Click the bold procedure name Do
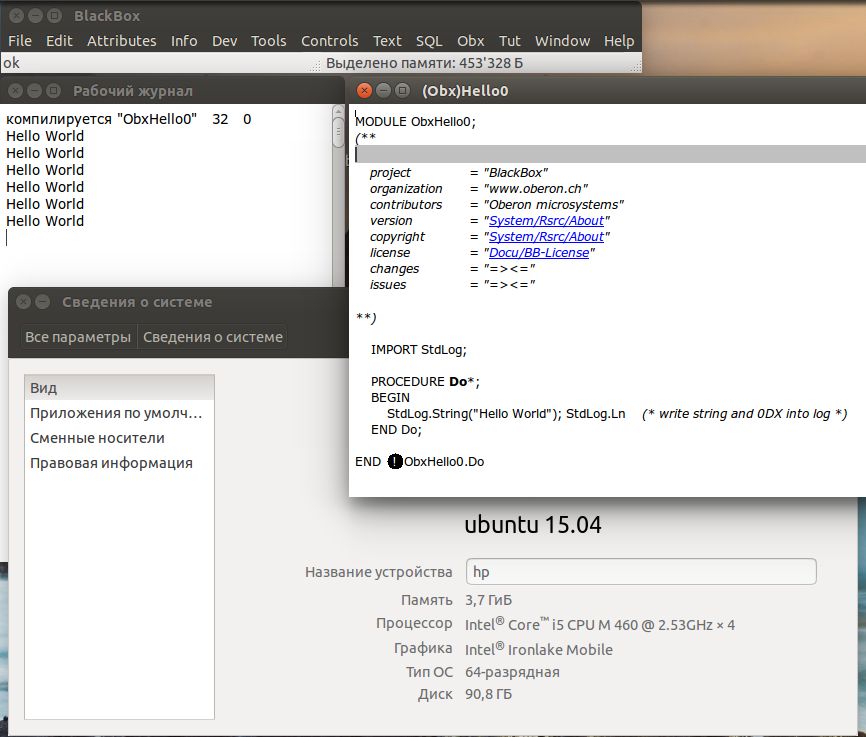This screenshot has width=866, height=737. coord(458,382)
